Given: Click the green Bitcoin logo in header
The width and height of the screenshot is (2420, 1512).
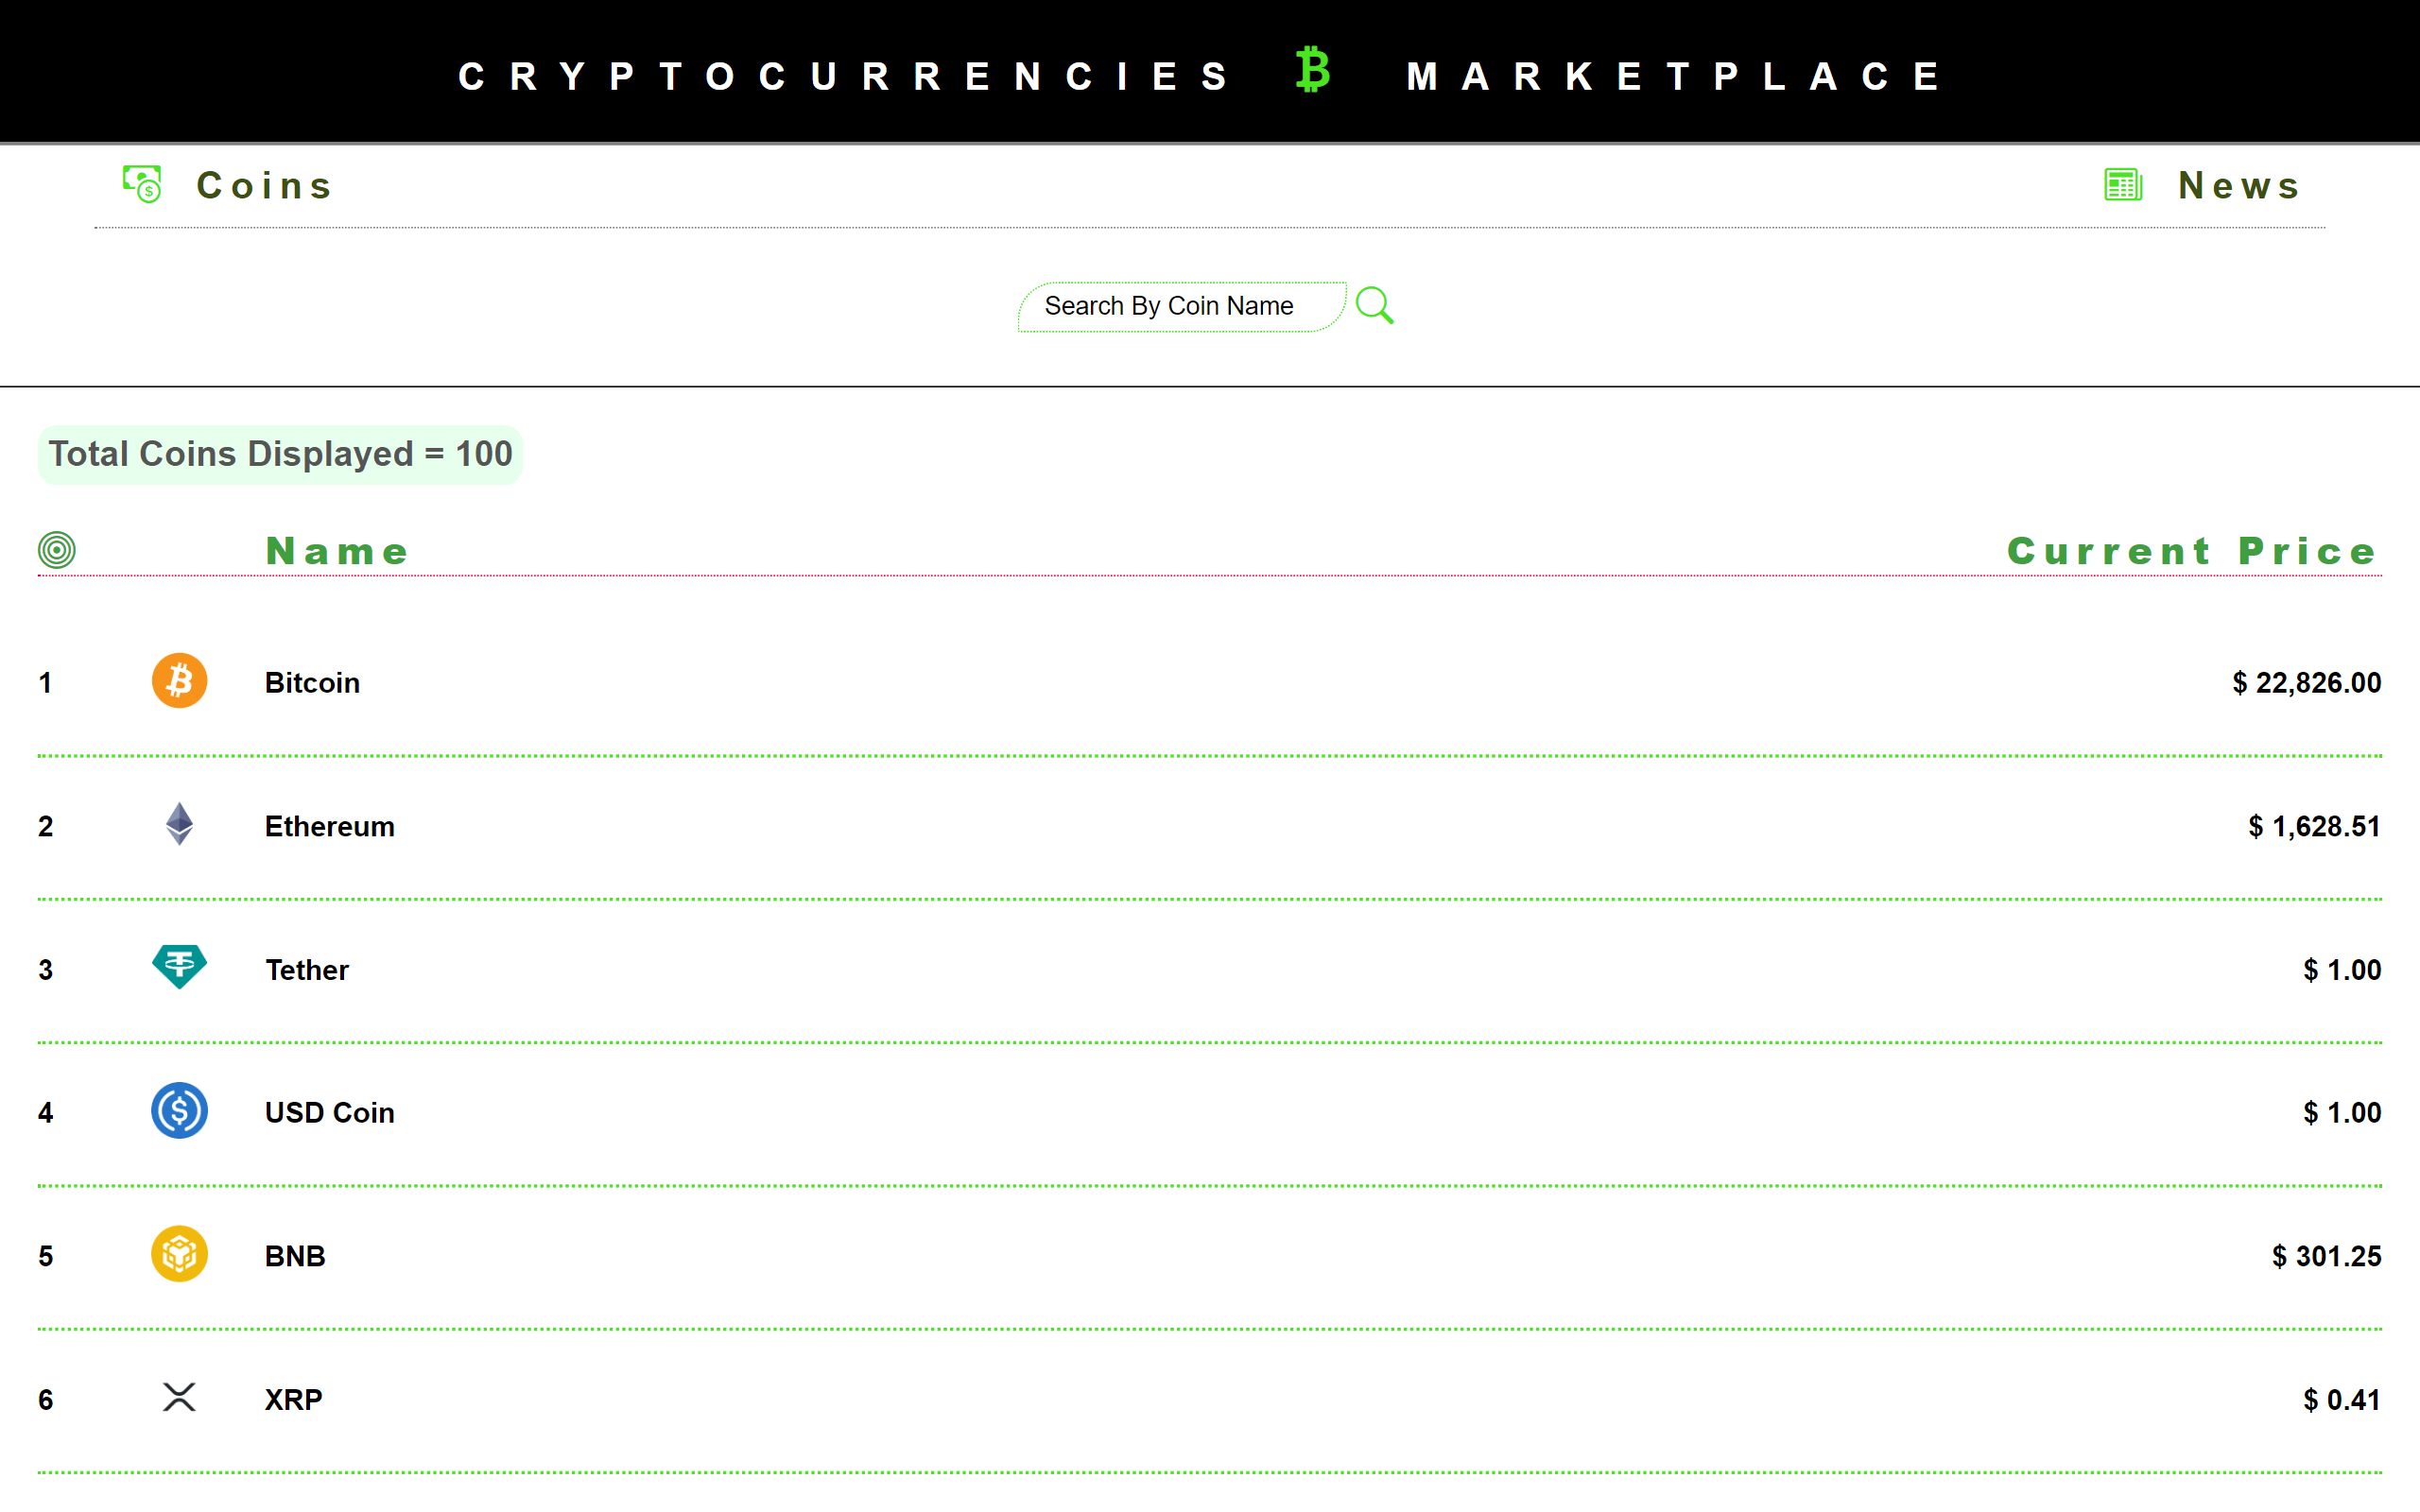Looking at the screenshot, I should 1313,71.
